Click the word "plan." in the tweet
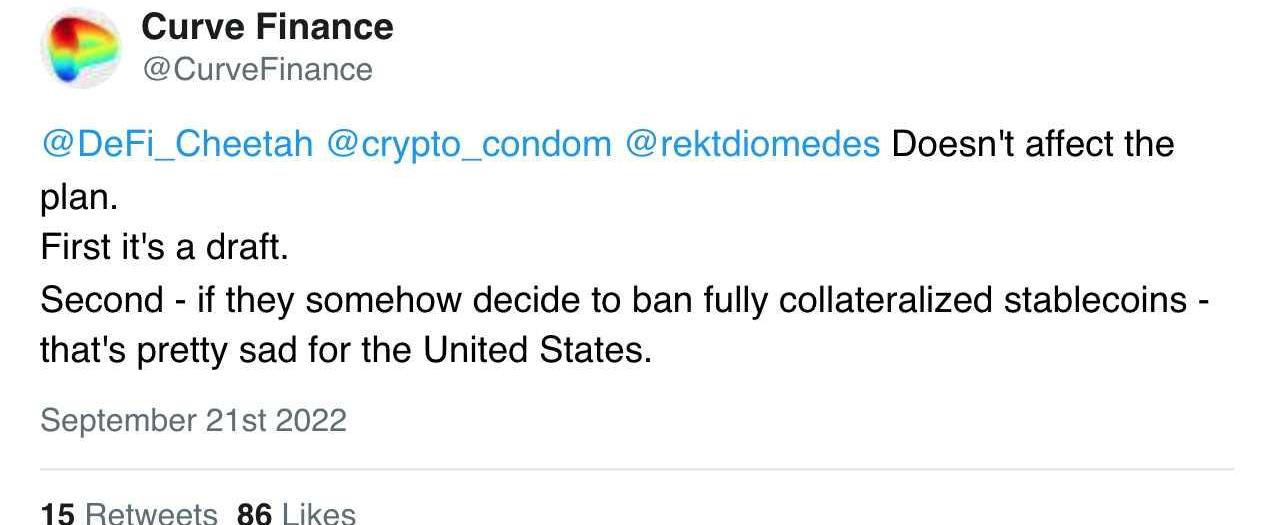 click(79, 197)
